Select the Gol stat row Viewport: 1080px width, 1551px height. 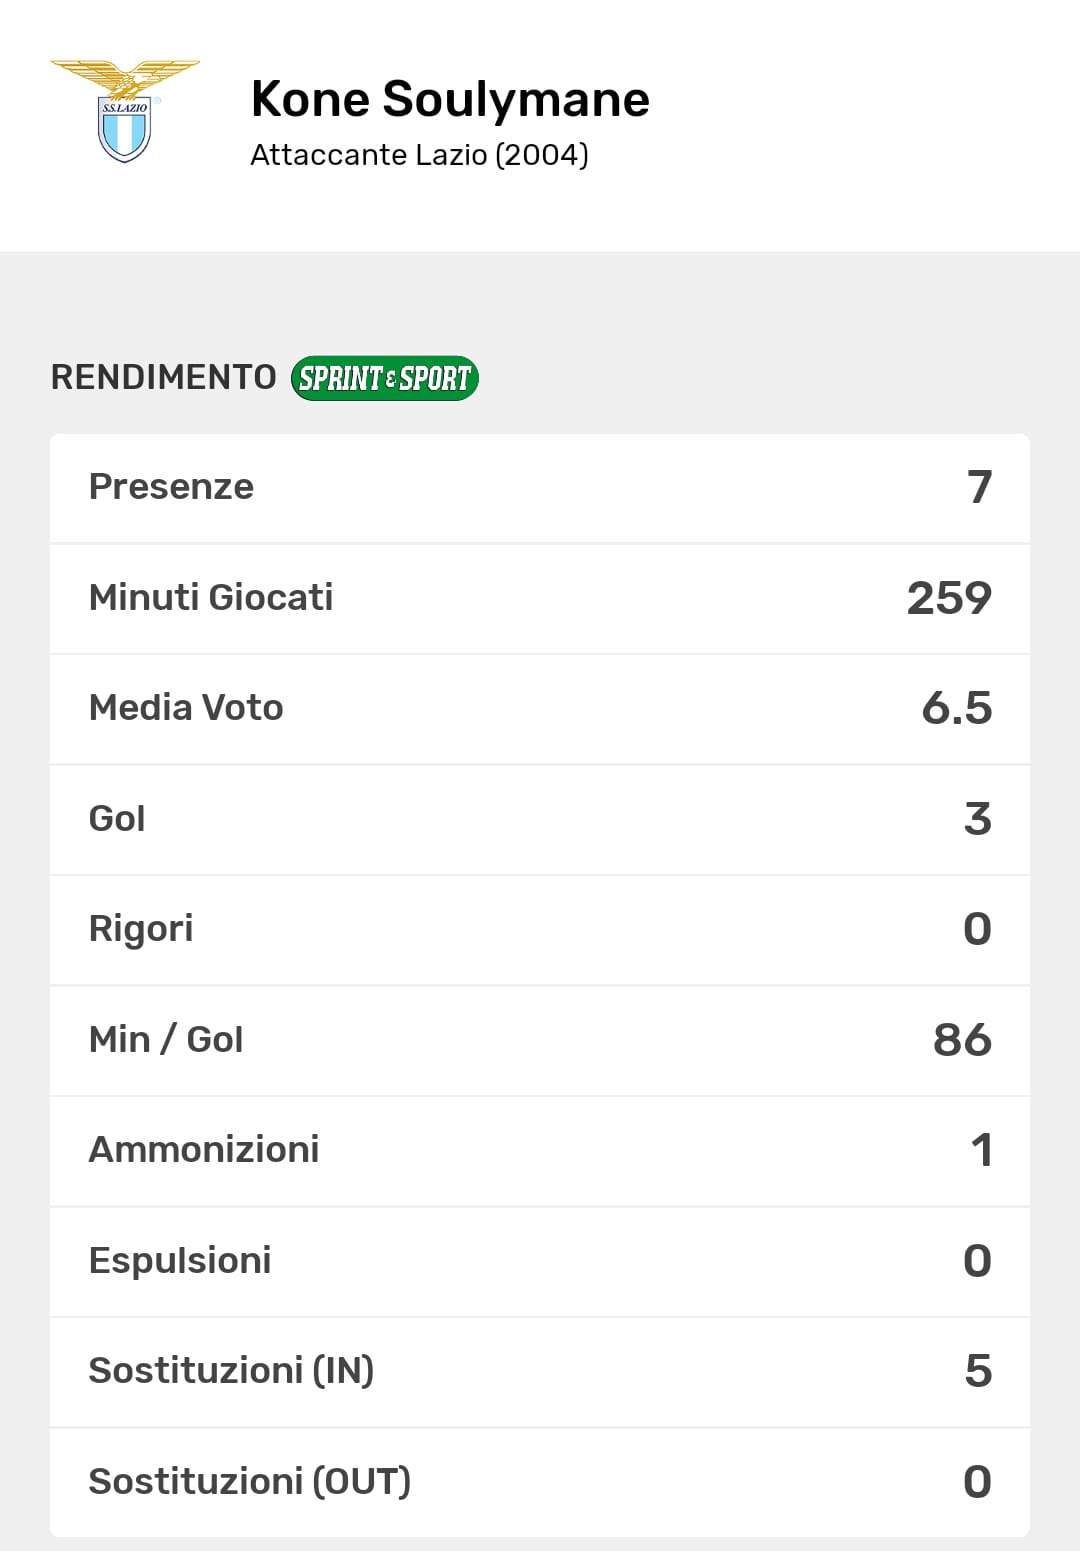(x=540, y=819)
